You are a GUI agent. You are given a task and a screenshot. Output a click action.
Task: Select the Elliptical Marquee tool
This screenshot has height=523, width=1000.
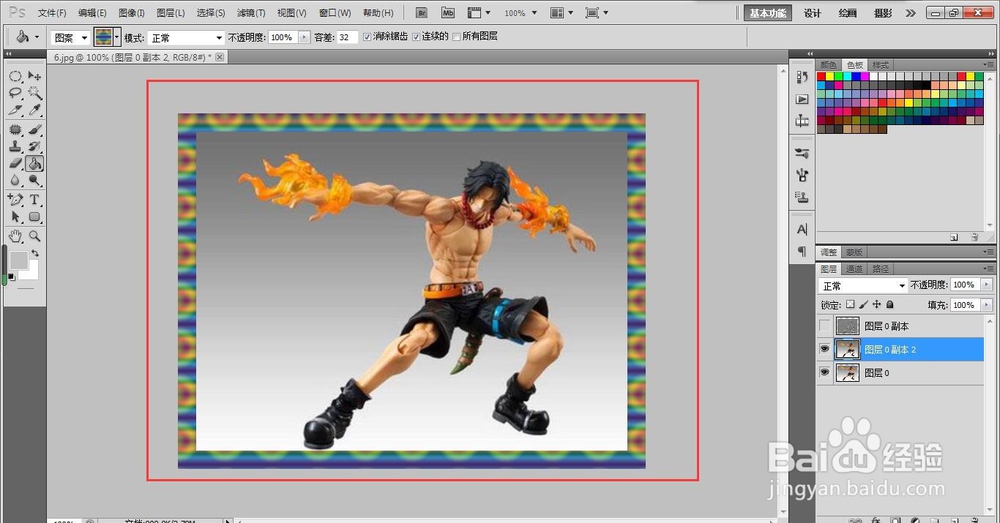[15, 76]
